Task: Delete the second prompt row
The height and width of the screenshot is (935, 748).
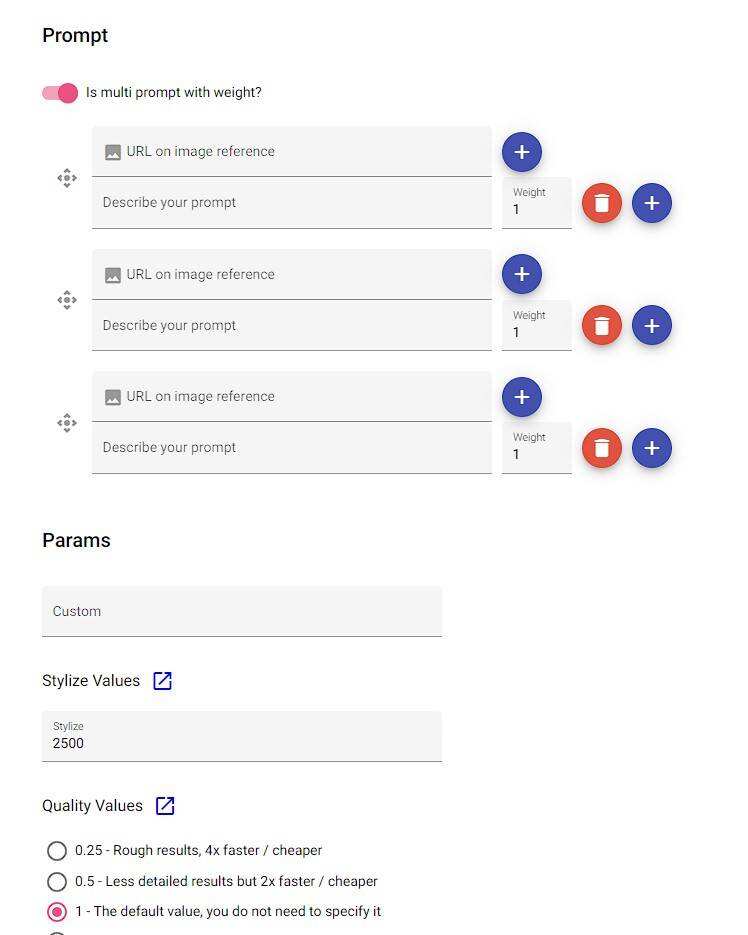Action: 602,326
